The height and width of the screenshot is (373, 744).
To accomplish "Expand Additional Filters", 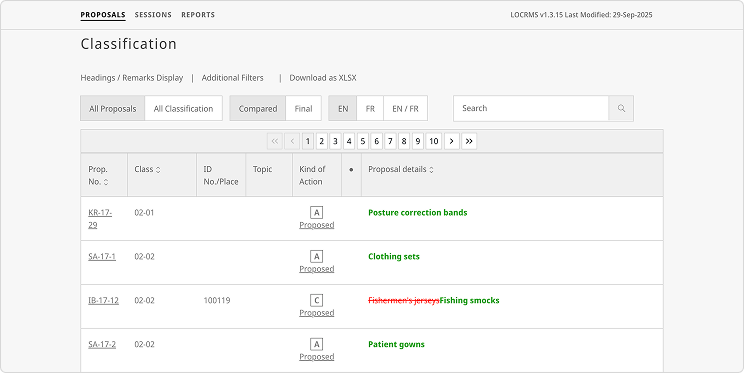I will (232, 78).
